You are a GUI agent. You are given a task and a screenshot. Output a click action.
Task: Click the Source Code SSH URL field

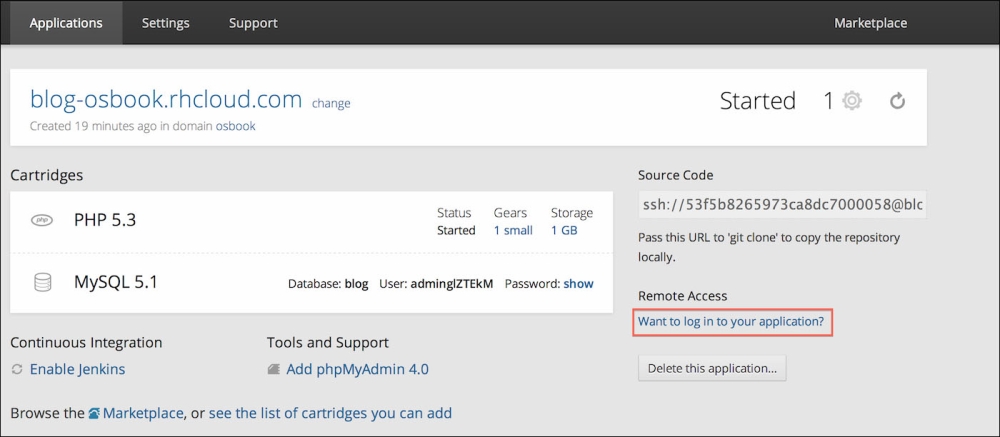782,206
